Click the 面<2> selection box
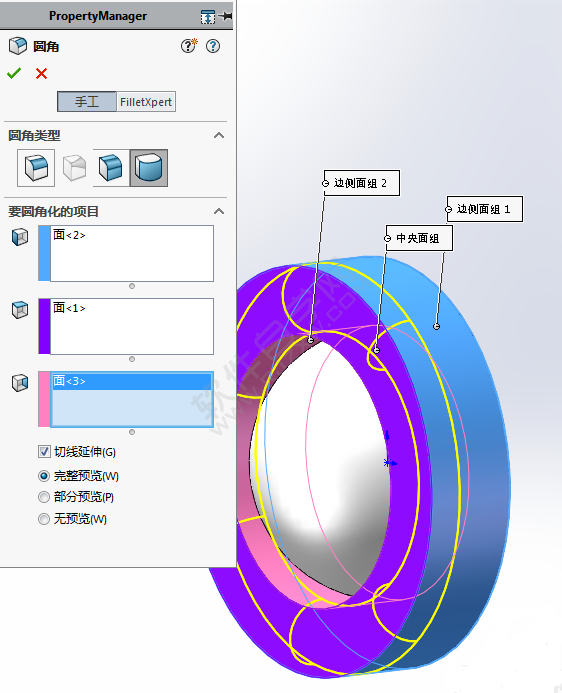562x693 pixels. point(132,253)
